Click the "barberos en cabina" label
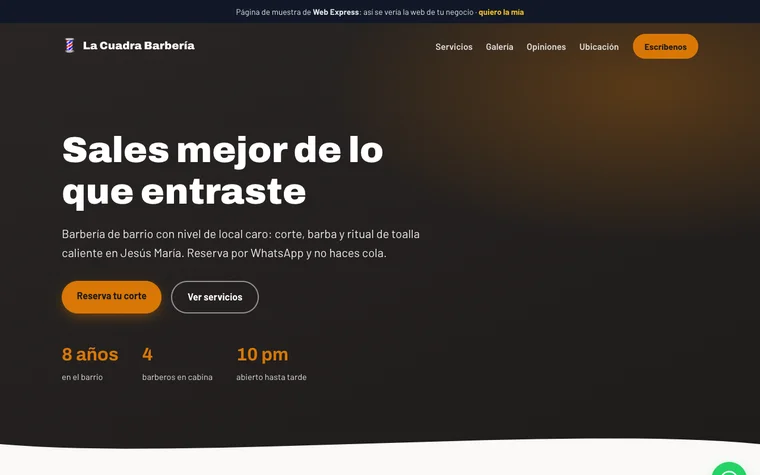Viewport: 760px width, 475px height. click(x=177, y=377)
